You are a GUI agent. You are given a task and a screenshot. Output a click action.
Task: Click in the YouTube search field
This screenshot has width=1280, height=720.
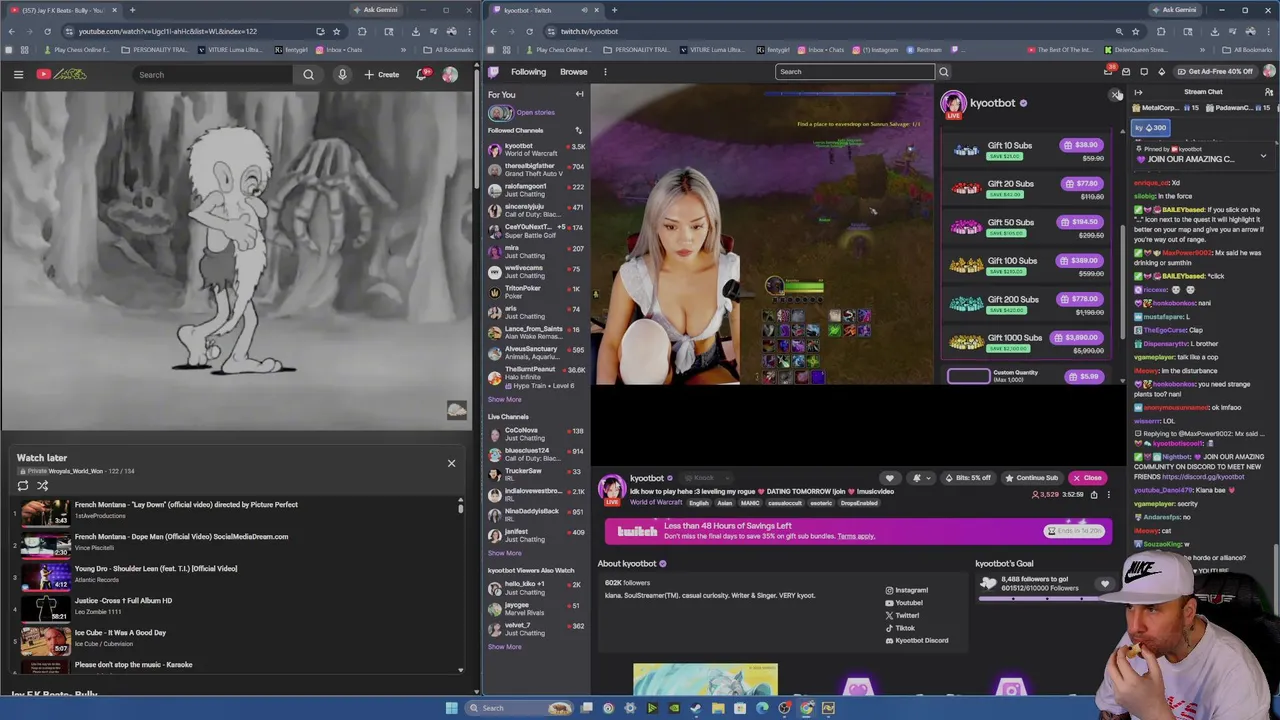click(214, 74)
